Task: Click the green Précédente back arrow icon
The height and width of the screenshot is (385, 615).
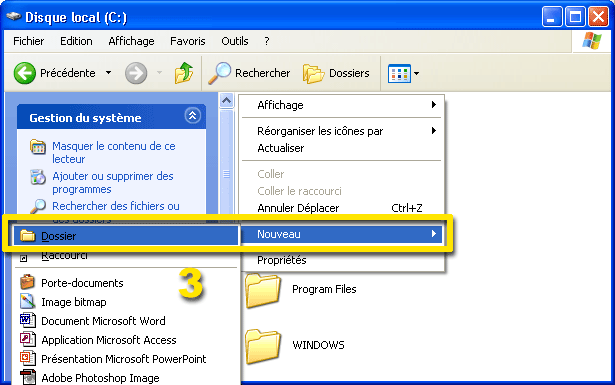Action: tap(25, 73)
